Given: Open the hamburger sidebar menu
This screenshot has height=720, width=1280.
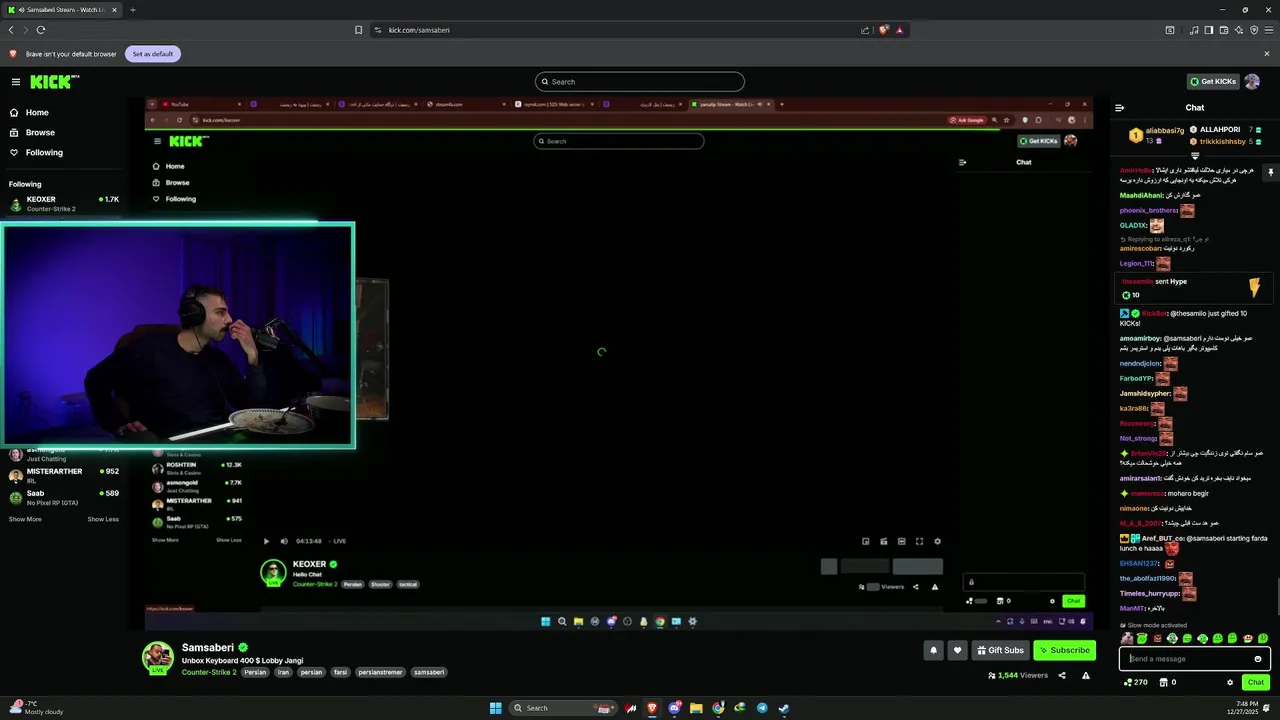Looking at the screenshot, I should tap(16, 82).
